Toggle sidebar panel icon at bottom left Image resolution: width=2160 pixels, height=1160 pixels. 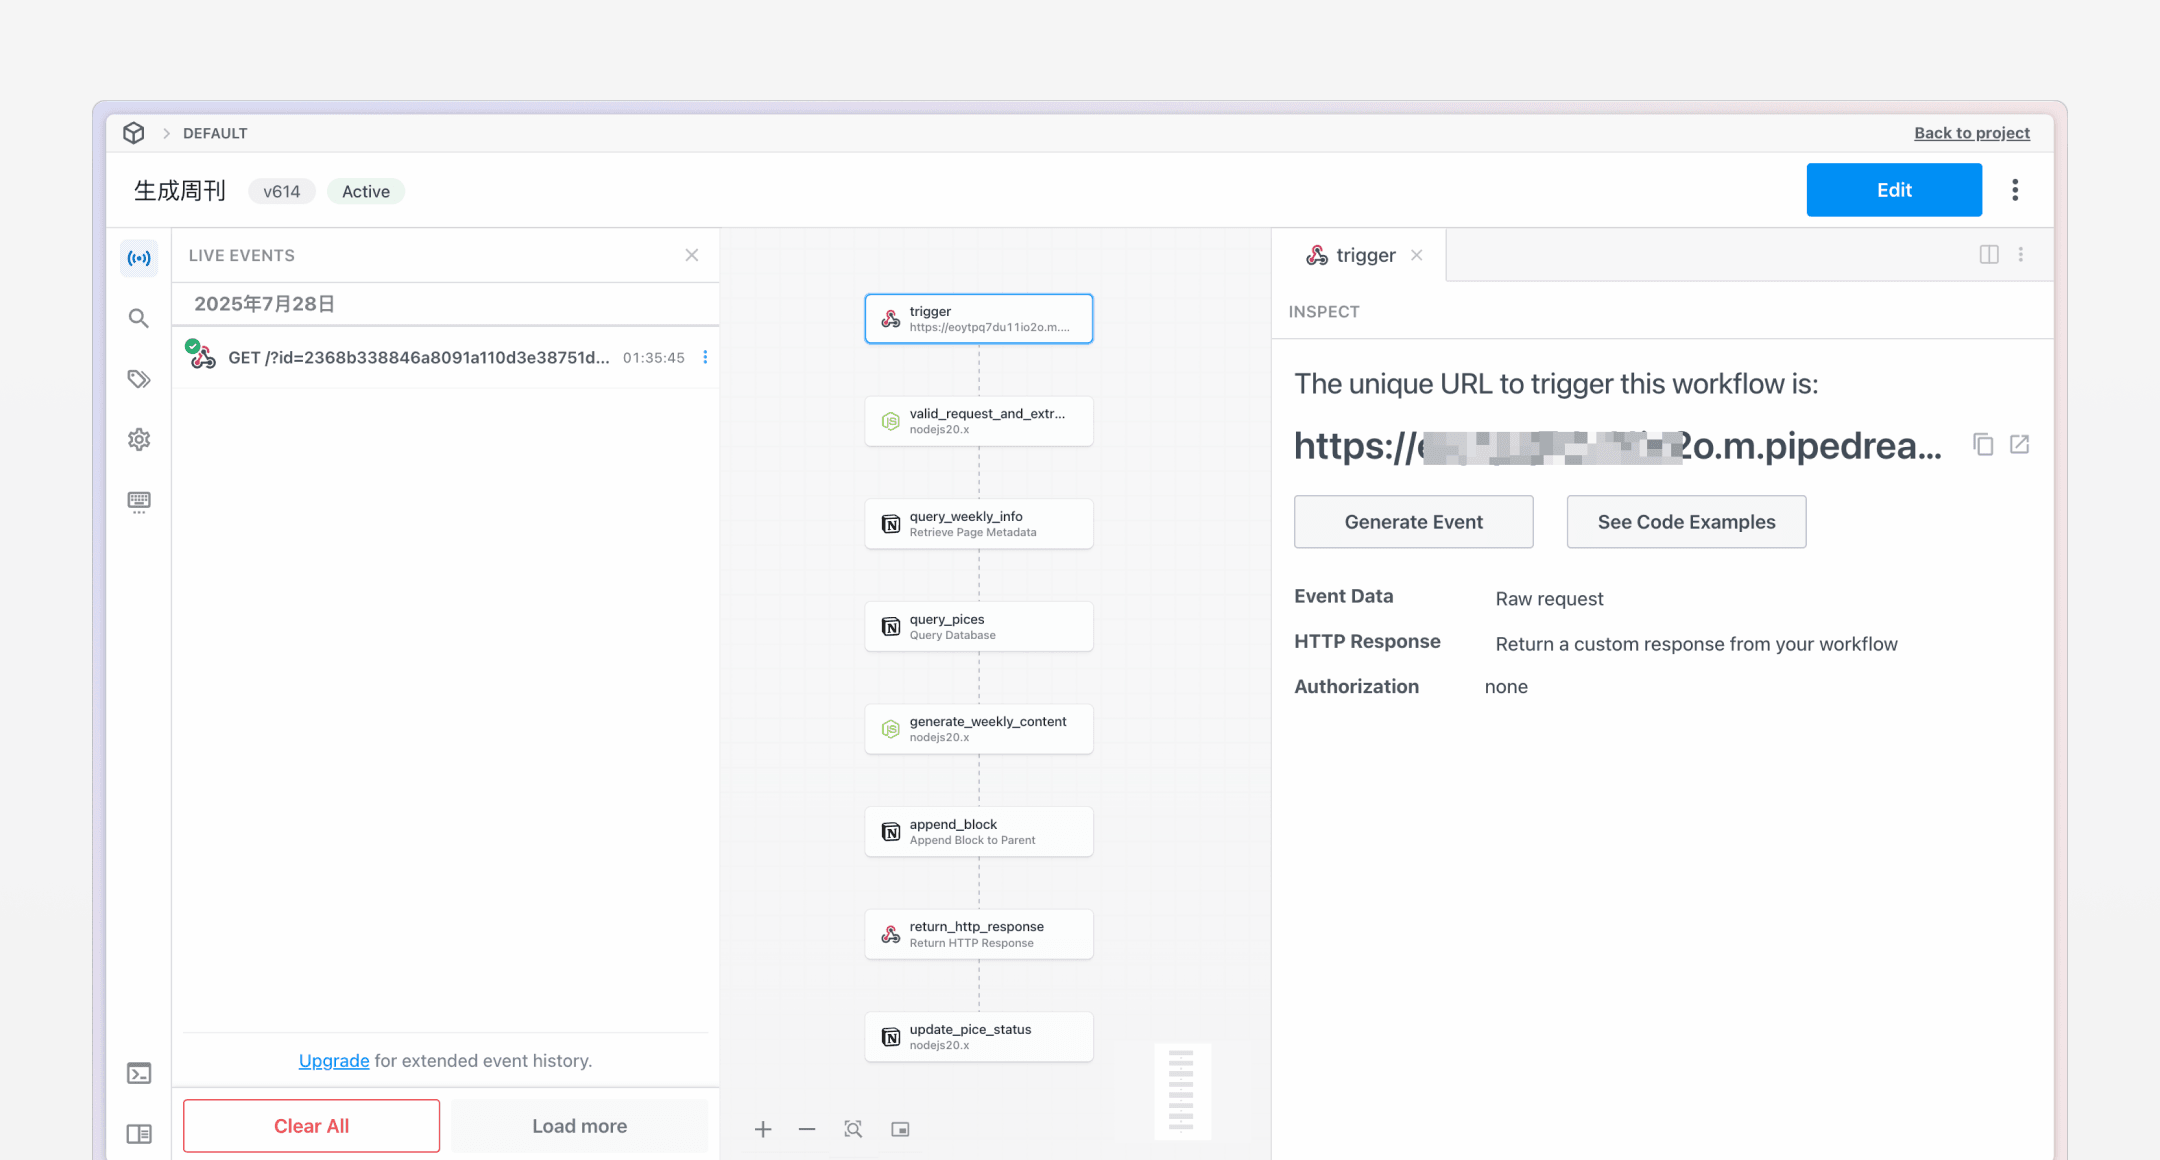[x=139, y=1134]
